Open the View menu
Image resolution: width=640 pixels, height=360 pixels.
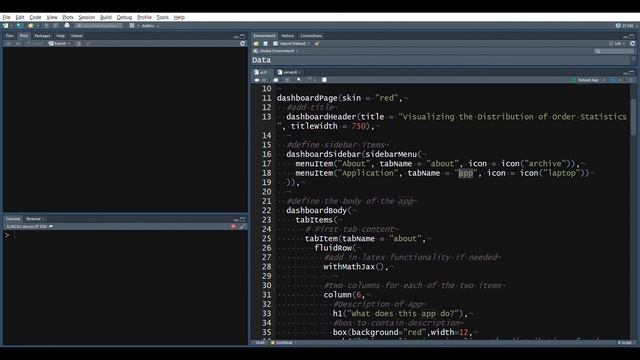coord(52,17)
